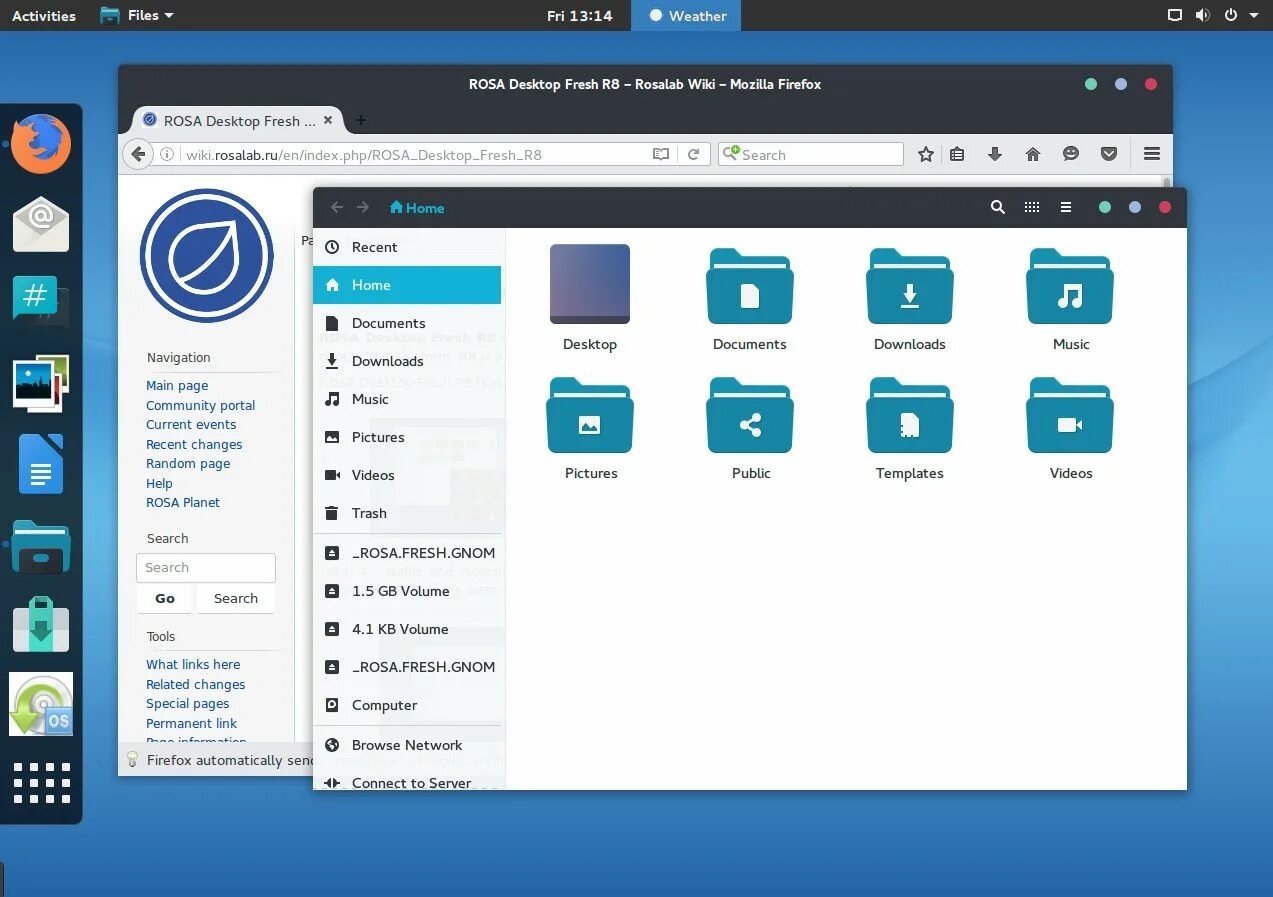Click the Firefox back button
This screenshot has width=1273, height=897.
point(138,154)
